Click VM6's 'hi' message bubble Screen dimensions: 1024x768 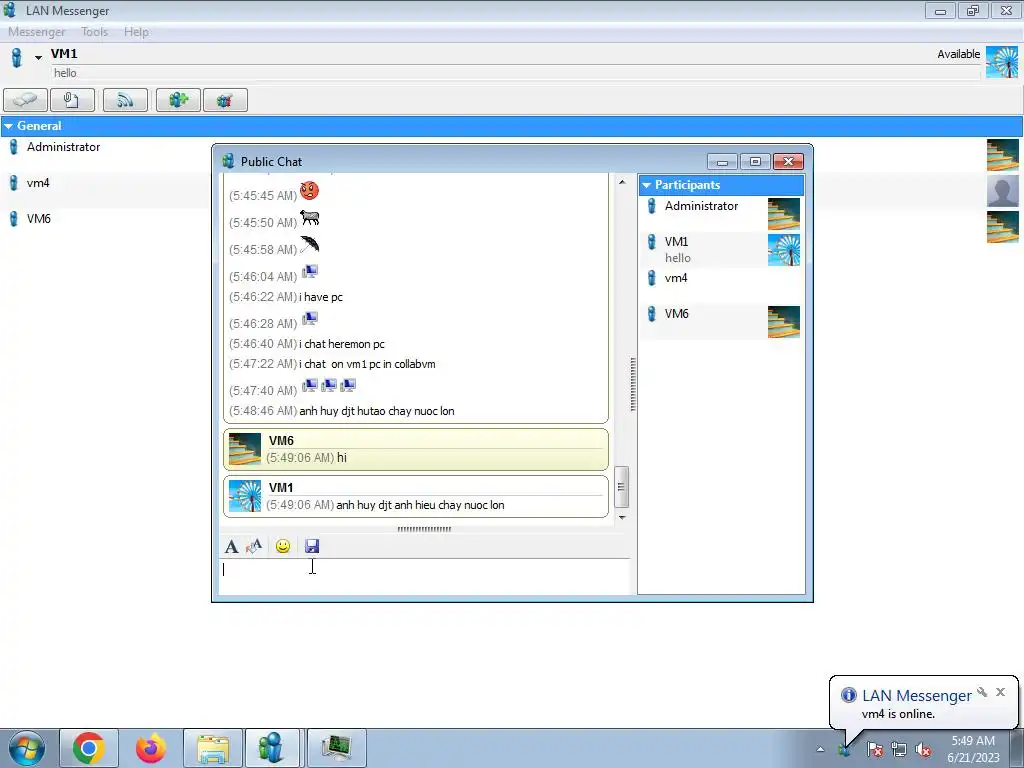click(x=415, y=450)
